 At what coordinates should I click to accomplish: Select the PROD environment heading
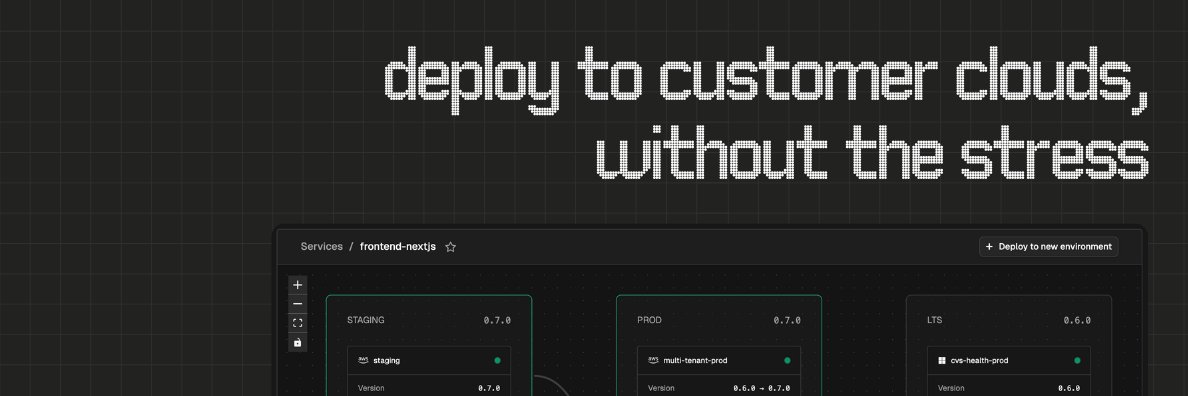(649, 320)
